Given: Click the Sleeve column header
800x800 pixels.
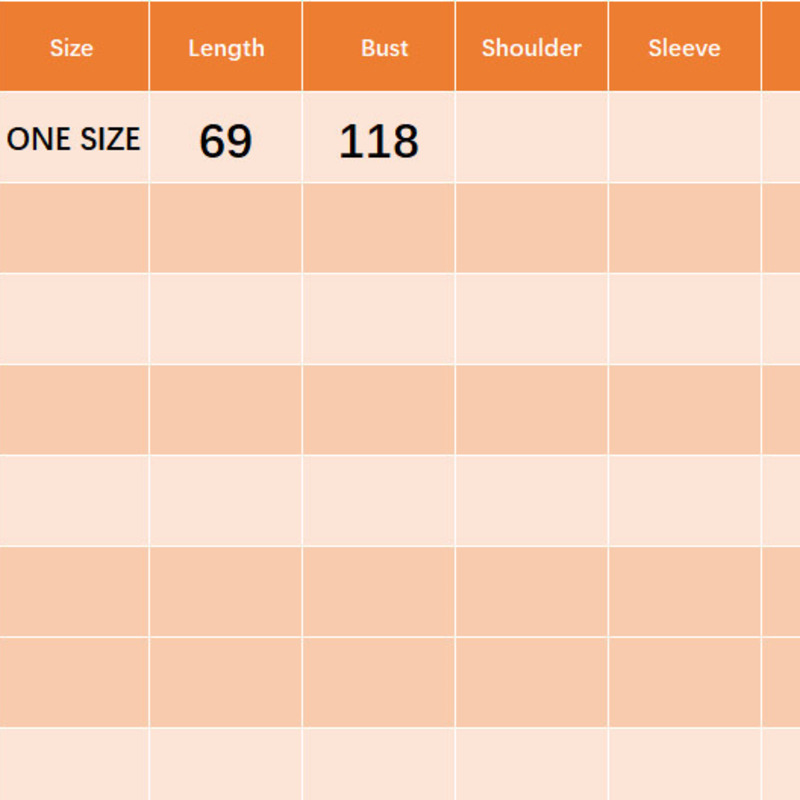Looking at the screenshot, I should coord(684,48).
